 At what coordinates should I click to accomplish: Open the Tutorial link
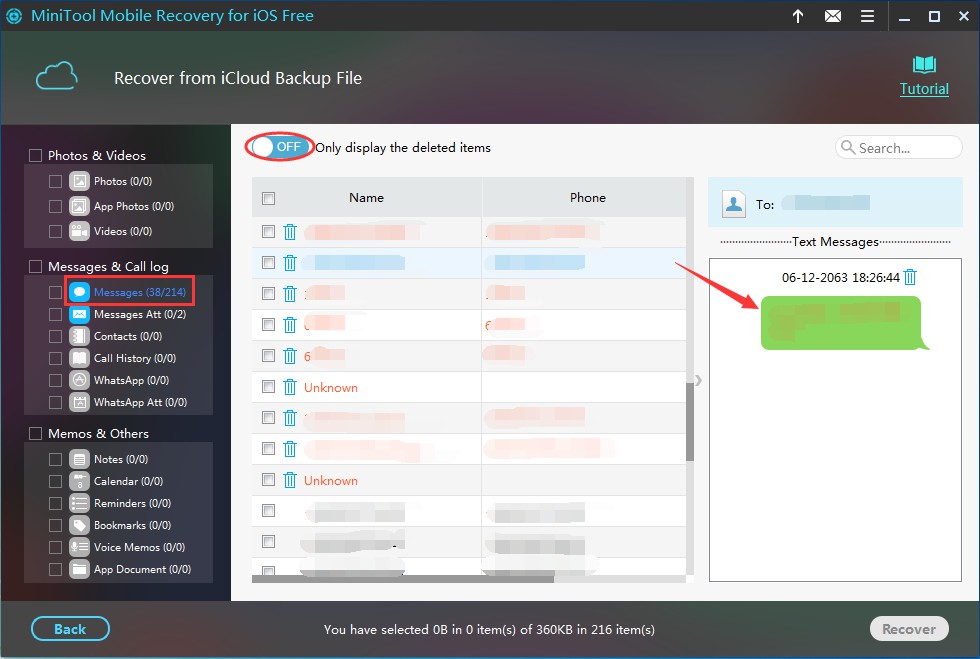(x=924, y=89)
